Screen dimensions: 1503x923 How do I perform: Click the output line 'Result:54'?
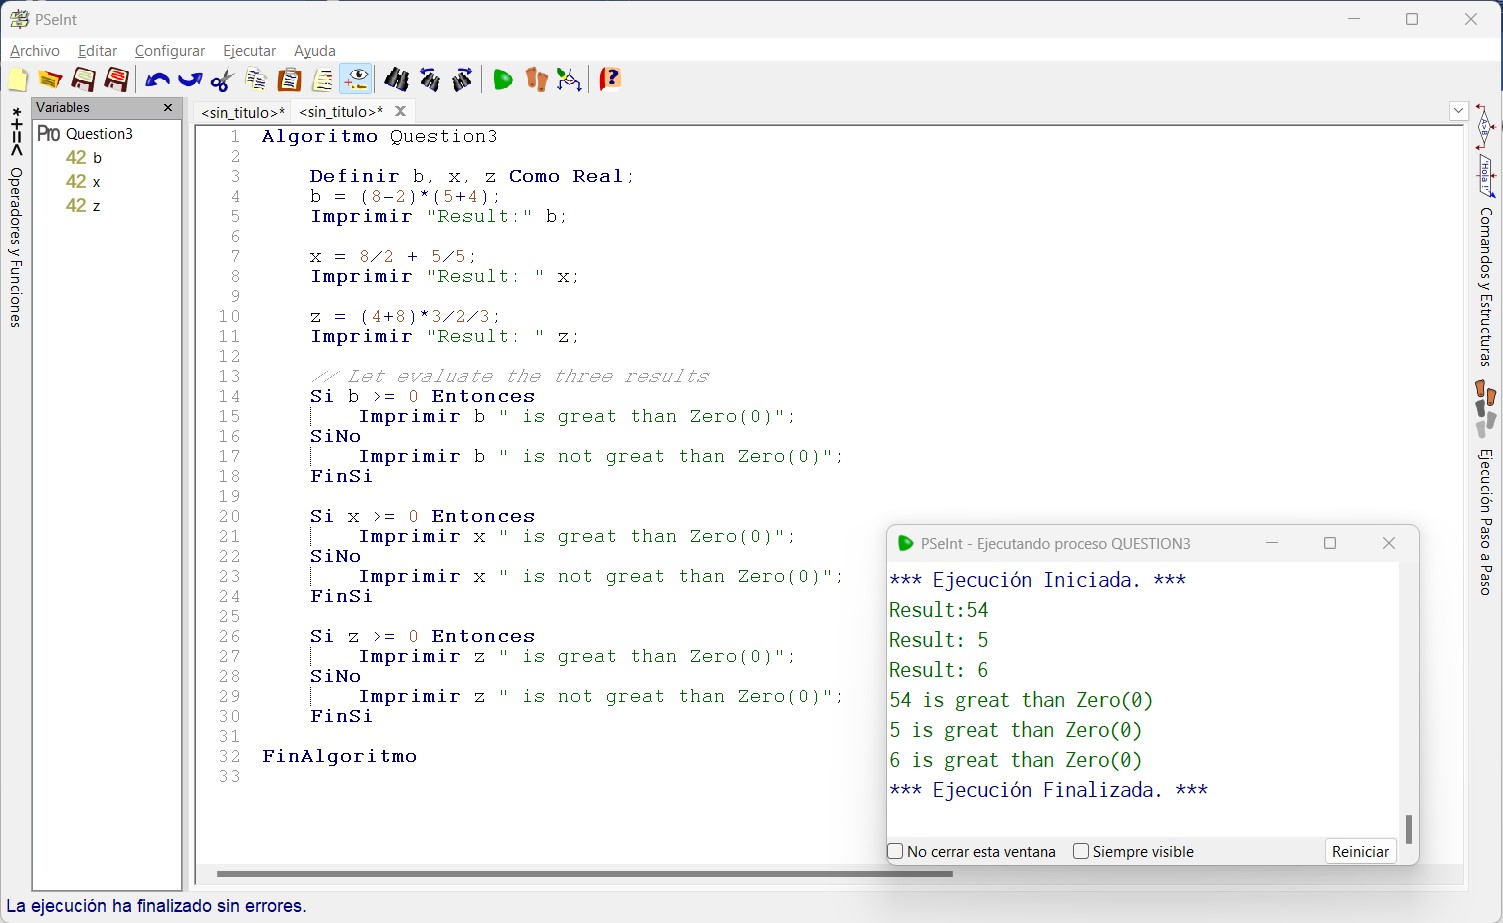pyautogui.click(x=939, y=610)
